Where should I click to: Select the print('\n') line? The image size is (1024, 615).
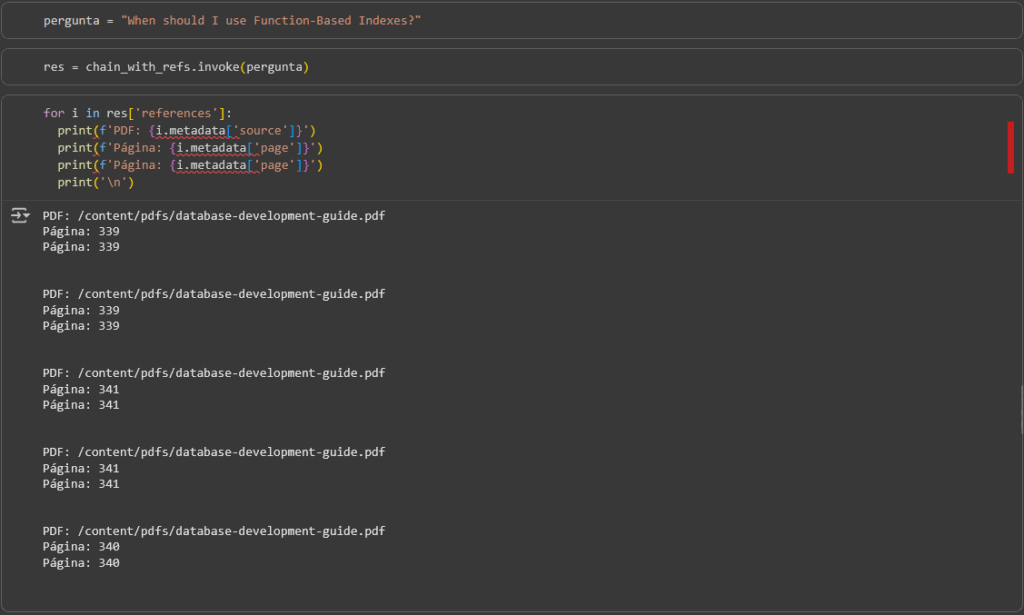[x=95, y=181]
